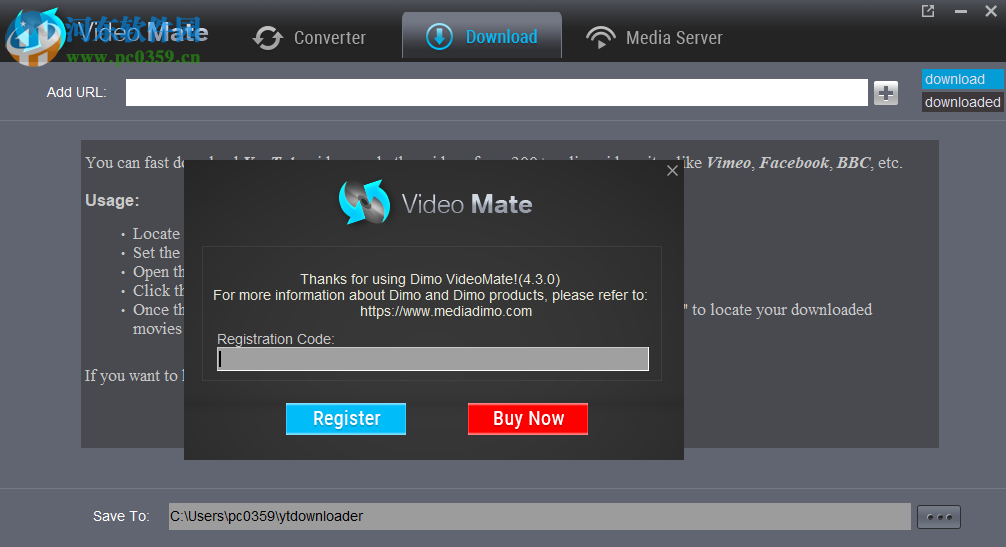The image size is (1006, 547).
Task: Click the Media Server wifi icon
Action: point(601,37)
